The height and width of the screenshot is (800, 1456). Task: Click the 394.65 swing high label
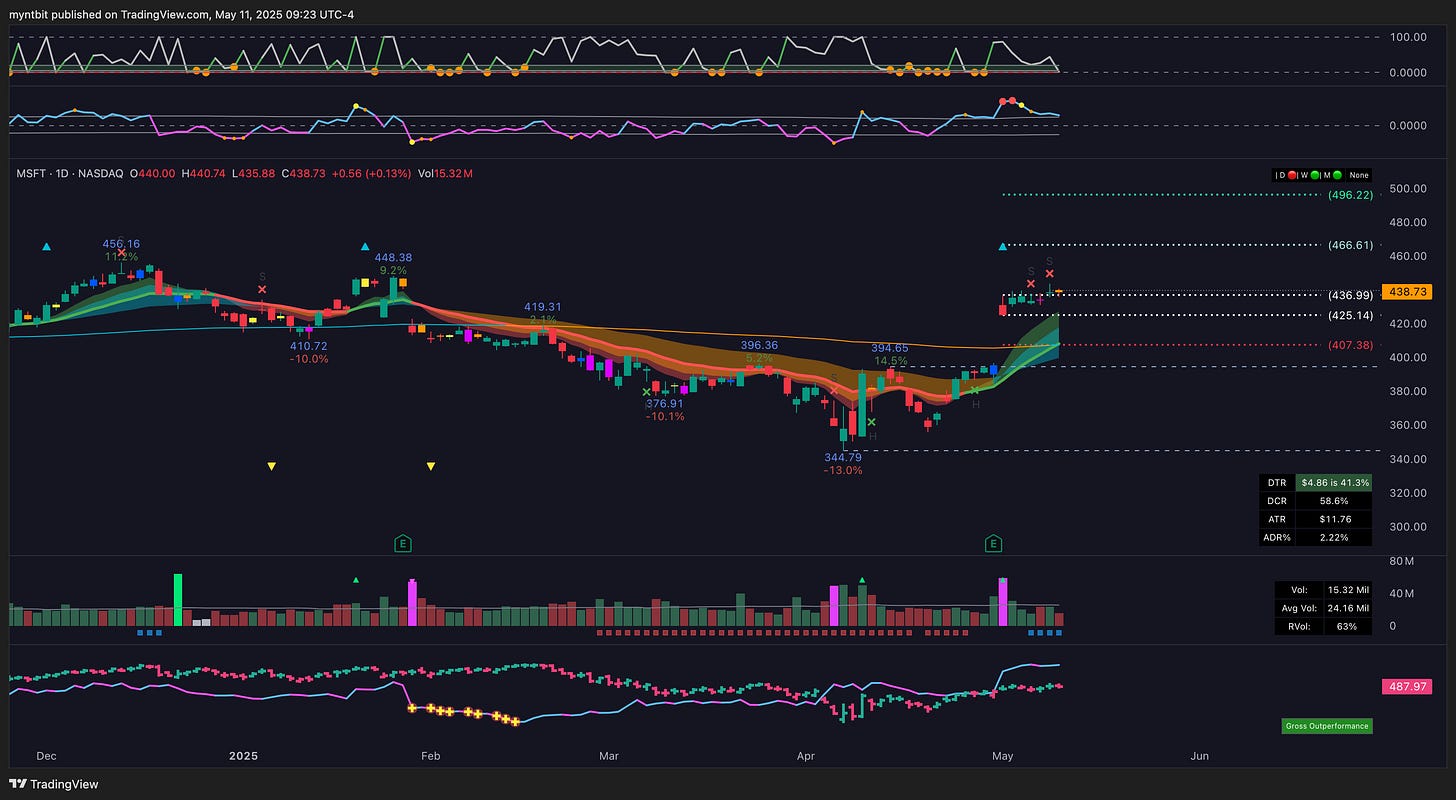pyautogui.click(x=890, y=348)
